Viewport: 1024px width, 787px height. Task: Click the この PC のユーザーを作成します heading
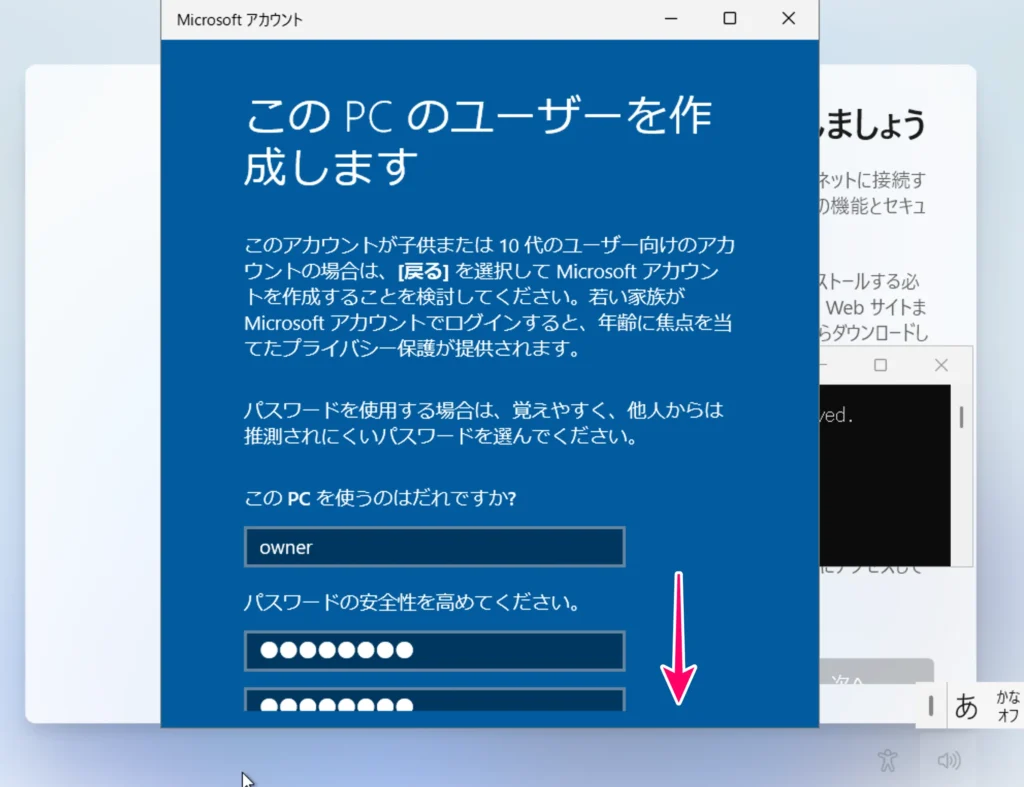[x=478, y=142]
